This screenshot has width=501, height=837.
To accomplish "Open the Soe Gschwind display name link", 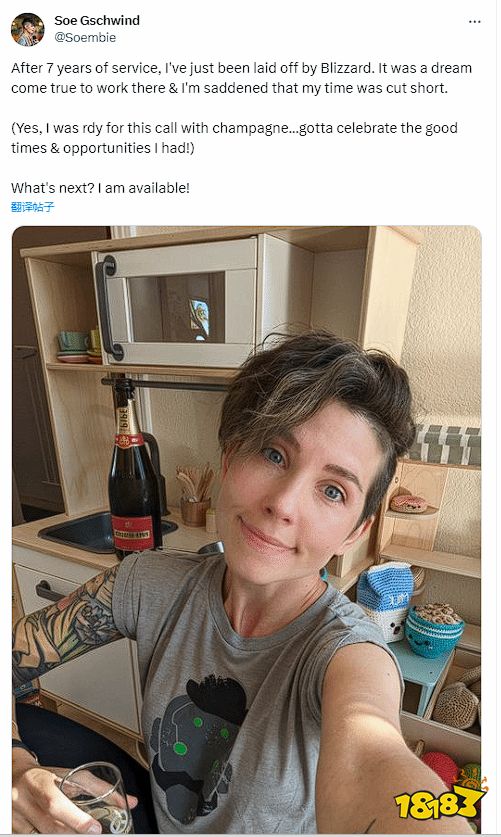I will coord(97,20).
